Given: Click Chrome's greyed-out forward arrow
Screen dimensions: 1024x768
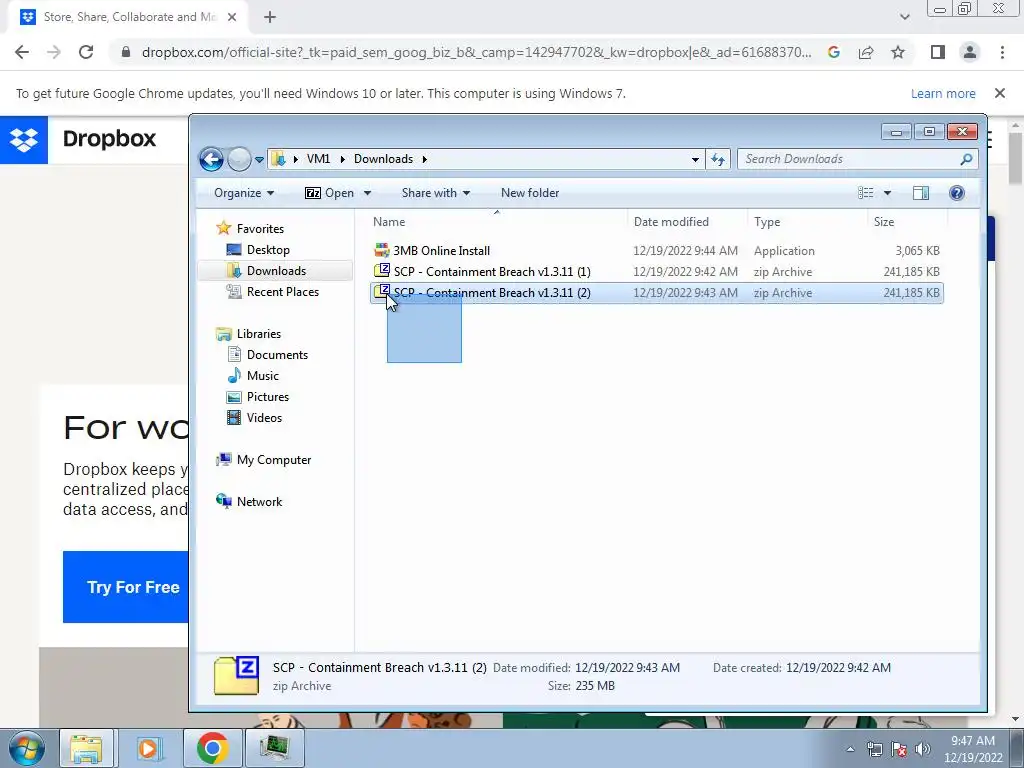Looking at the screenshot, I should [54, 52].
